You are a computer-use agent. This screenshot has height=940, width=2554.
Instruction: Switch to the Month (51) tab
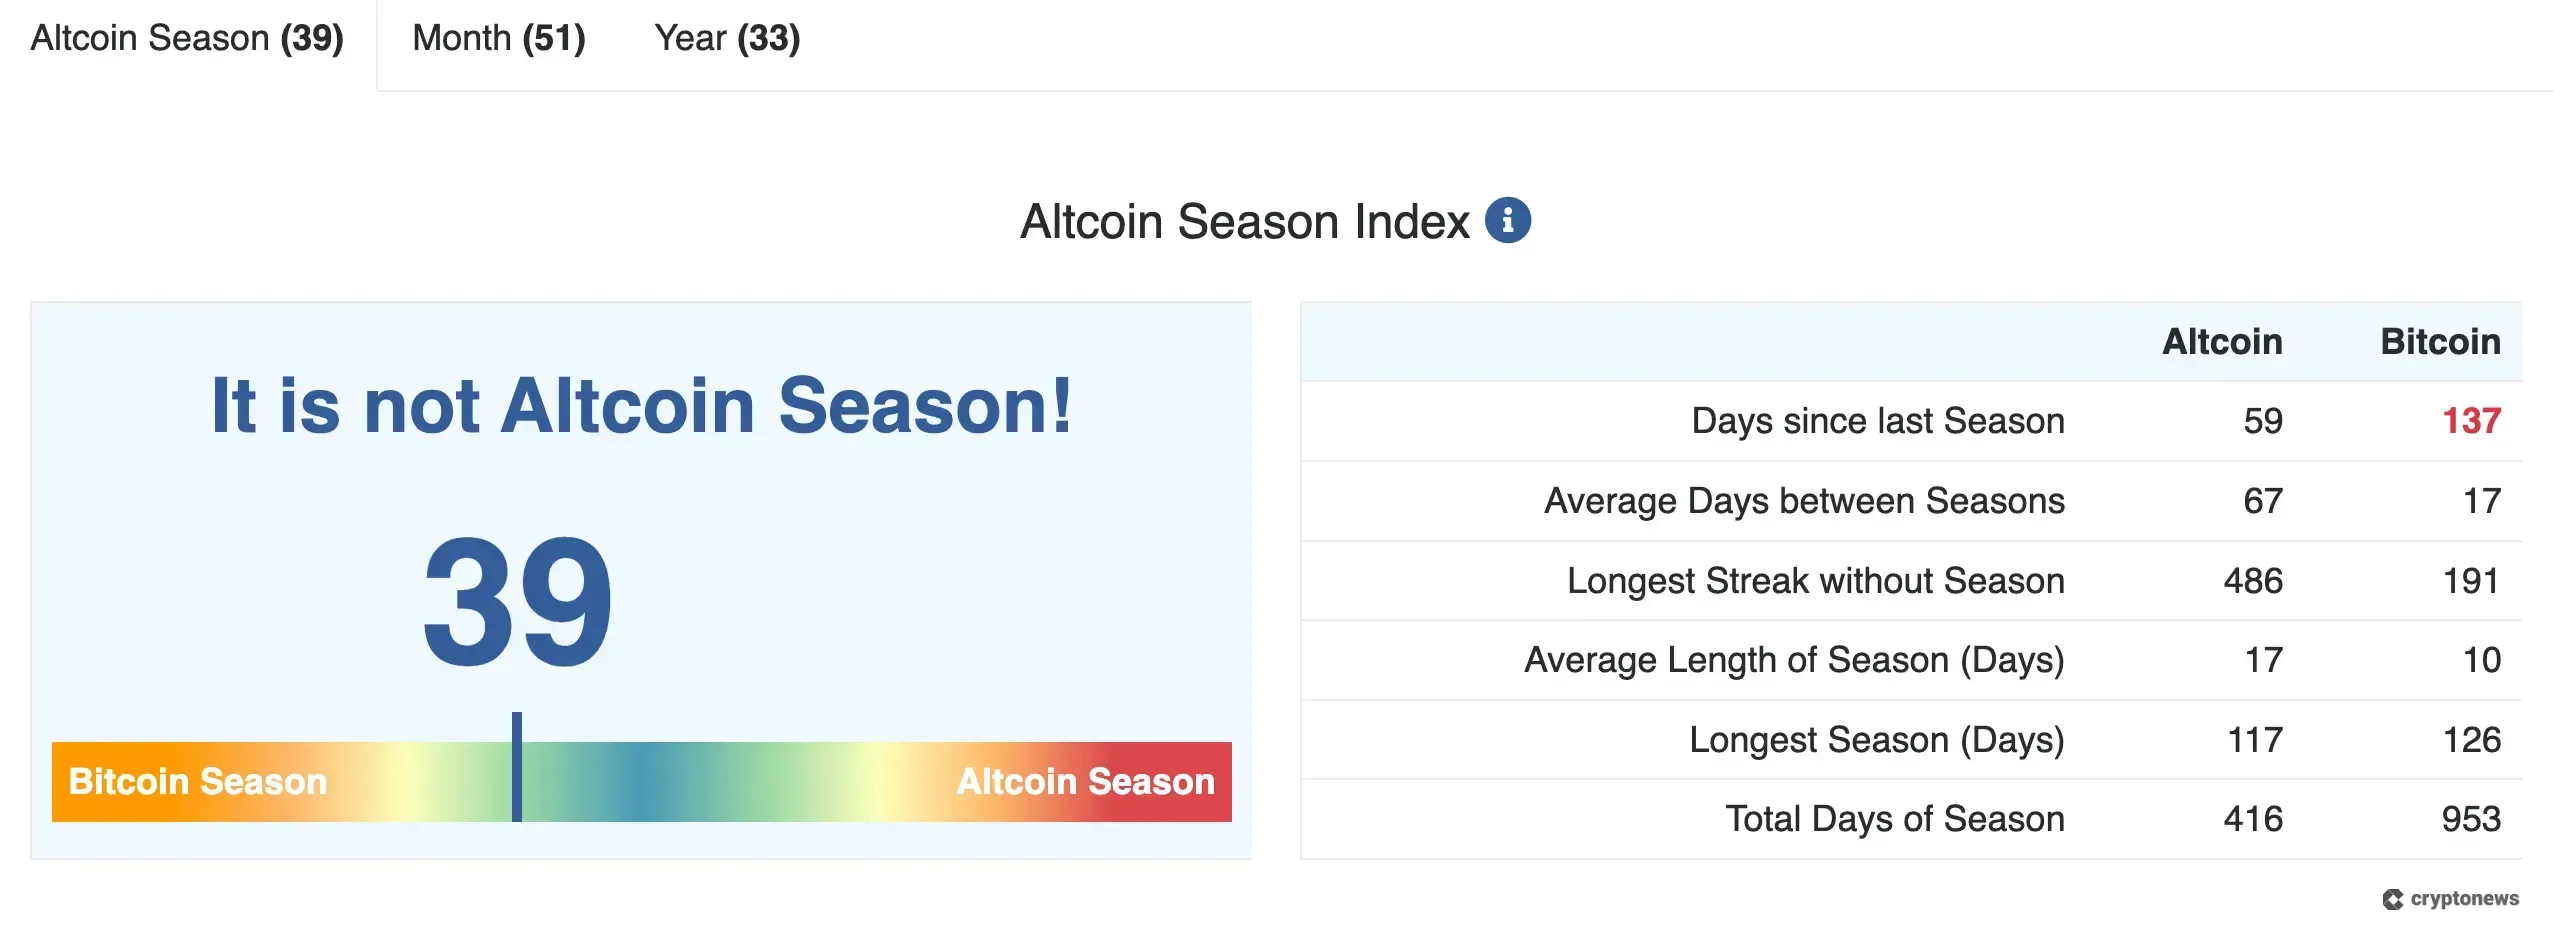tap(498, 38)
